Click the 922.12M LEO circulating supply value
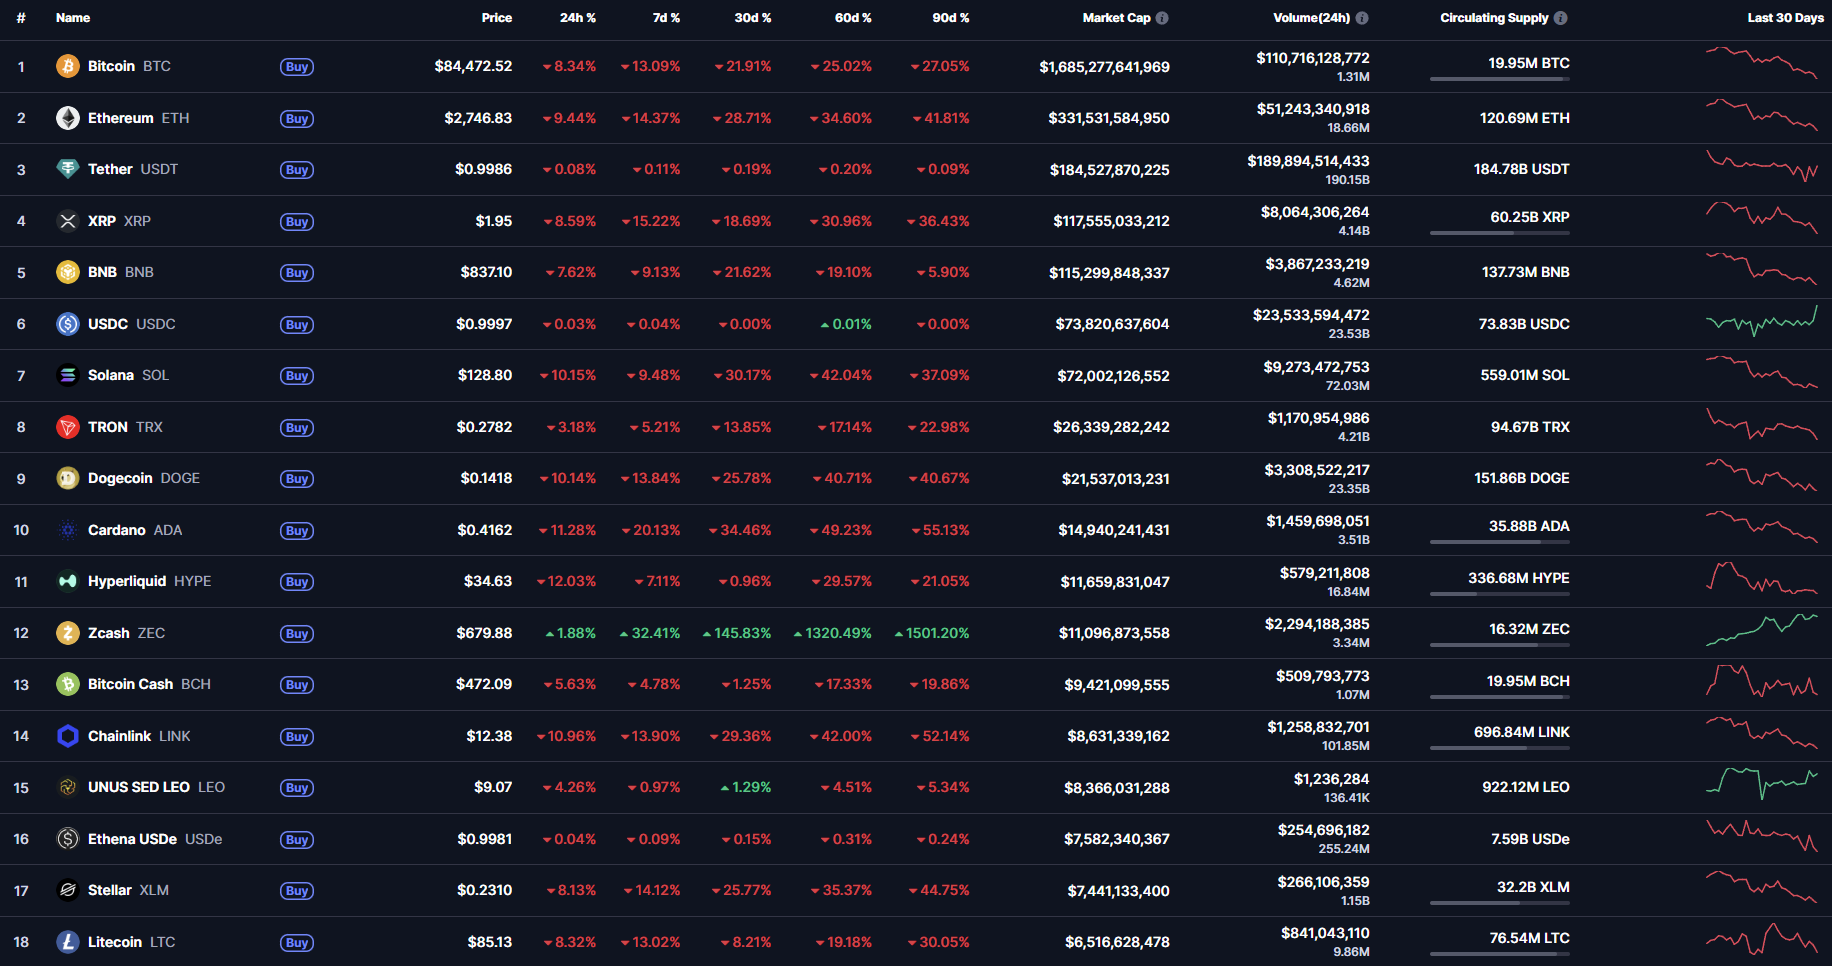 [x=1526, y=787]
